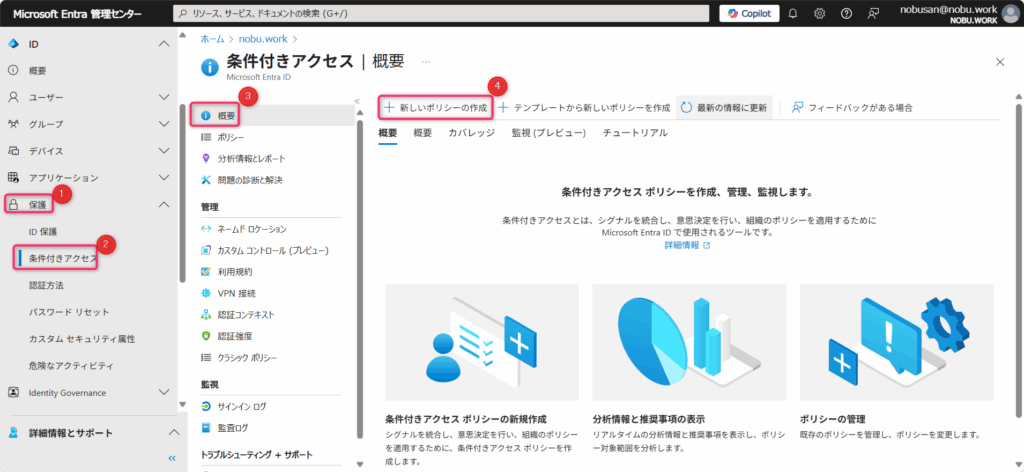
Task: Click the クラシック ポリシー list icon
Action: coord(206,358)
